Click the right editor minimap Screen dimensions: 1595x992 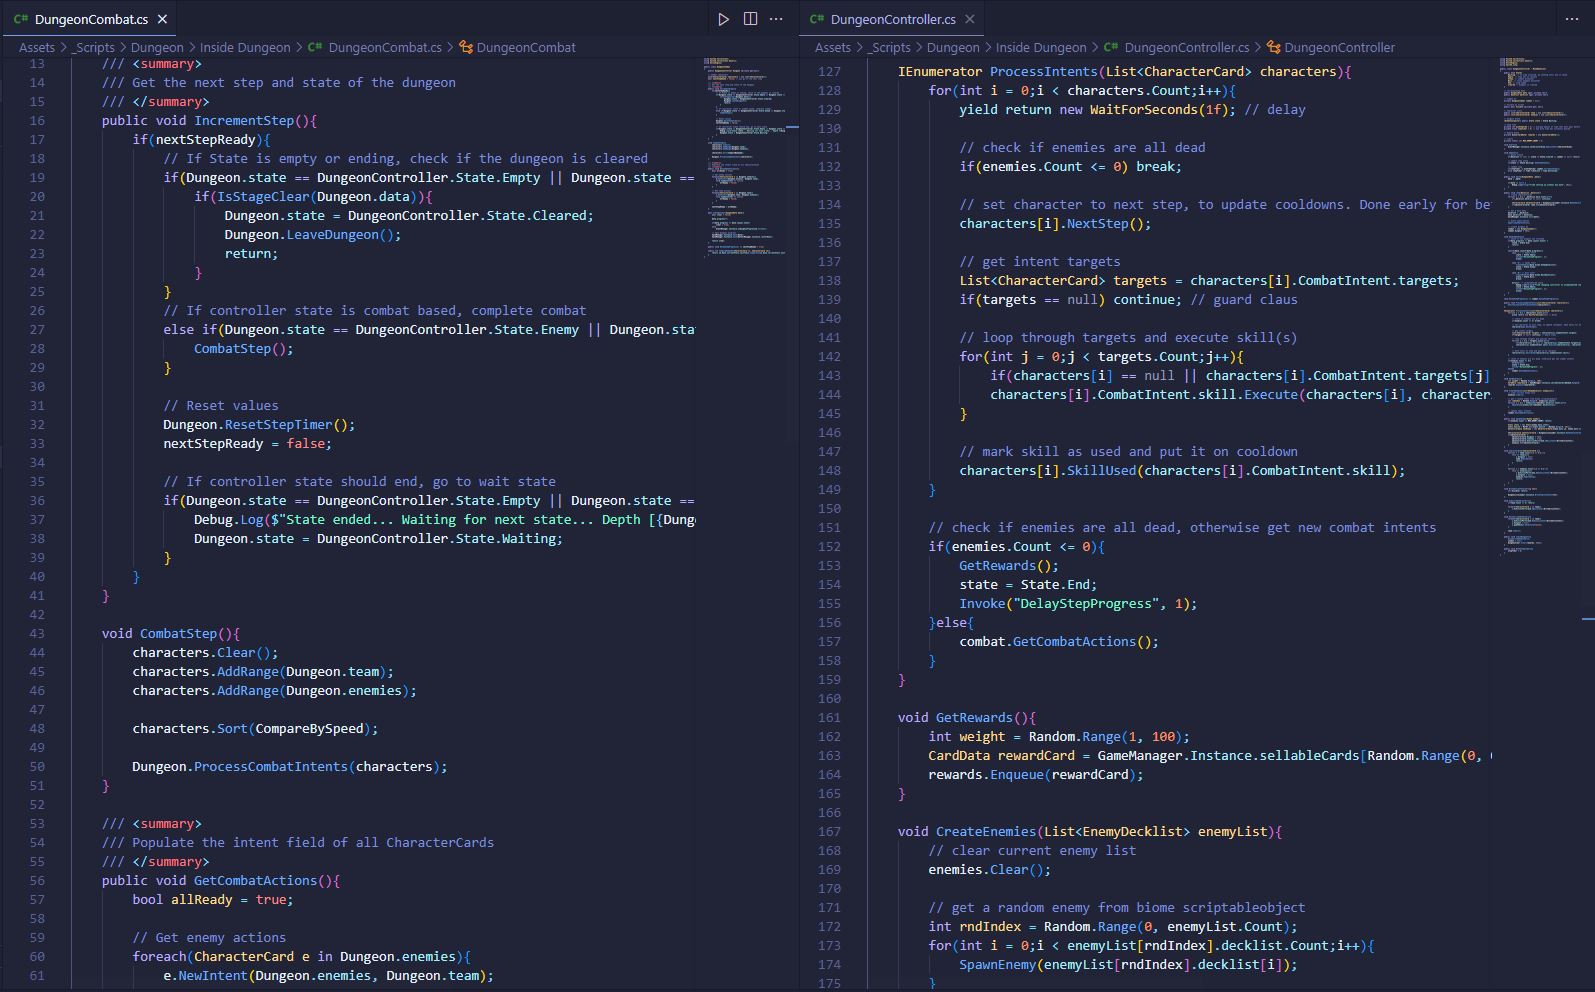tap(1541, 300)
